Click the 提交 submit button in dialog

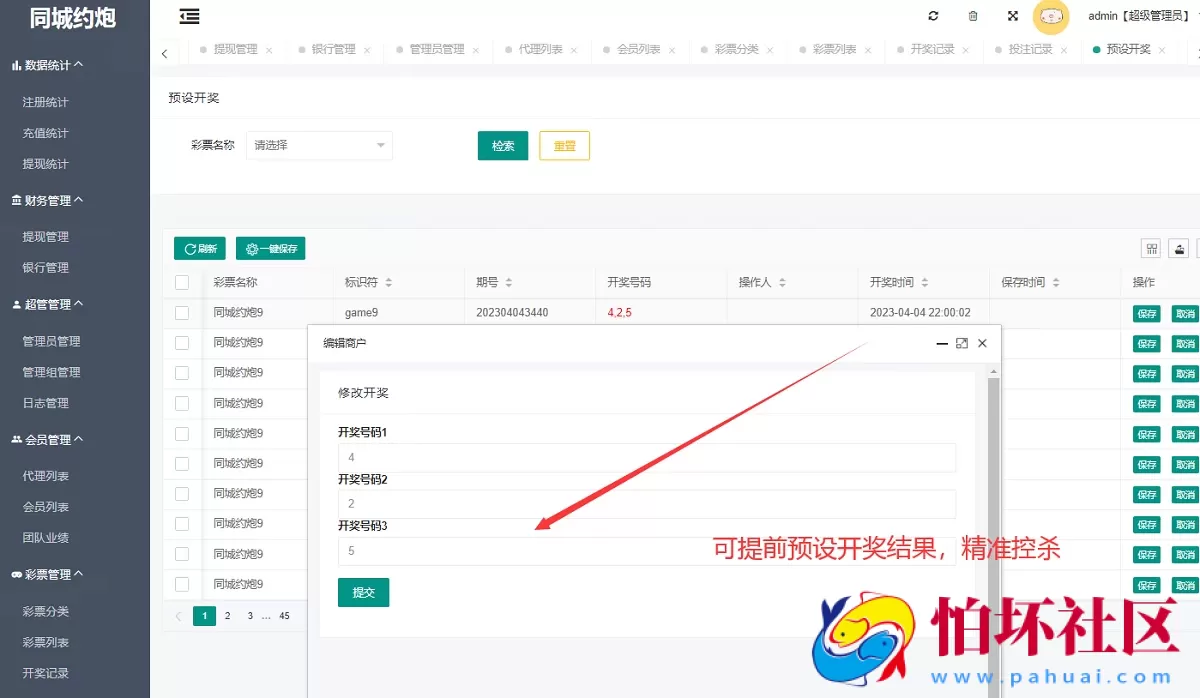tap(363, 592)
